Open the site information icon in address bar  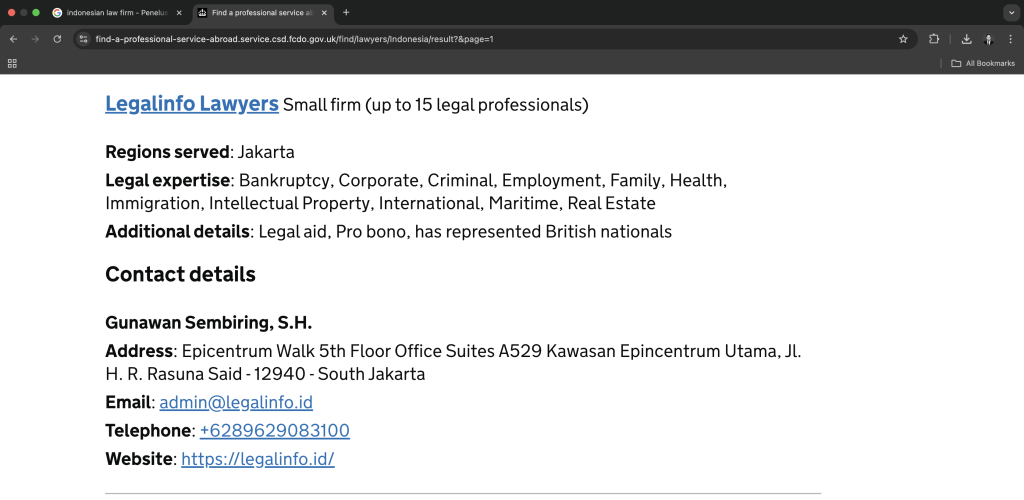[x=84, y=39]
